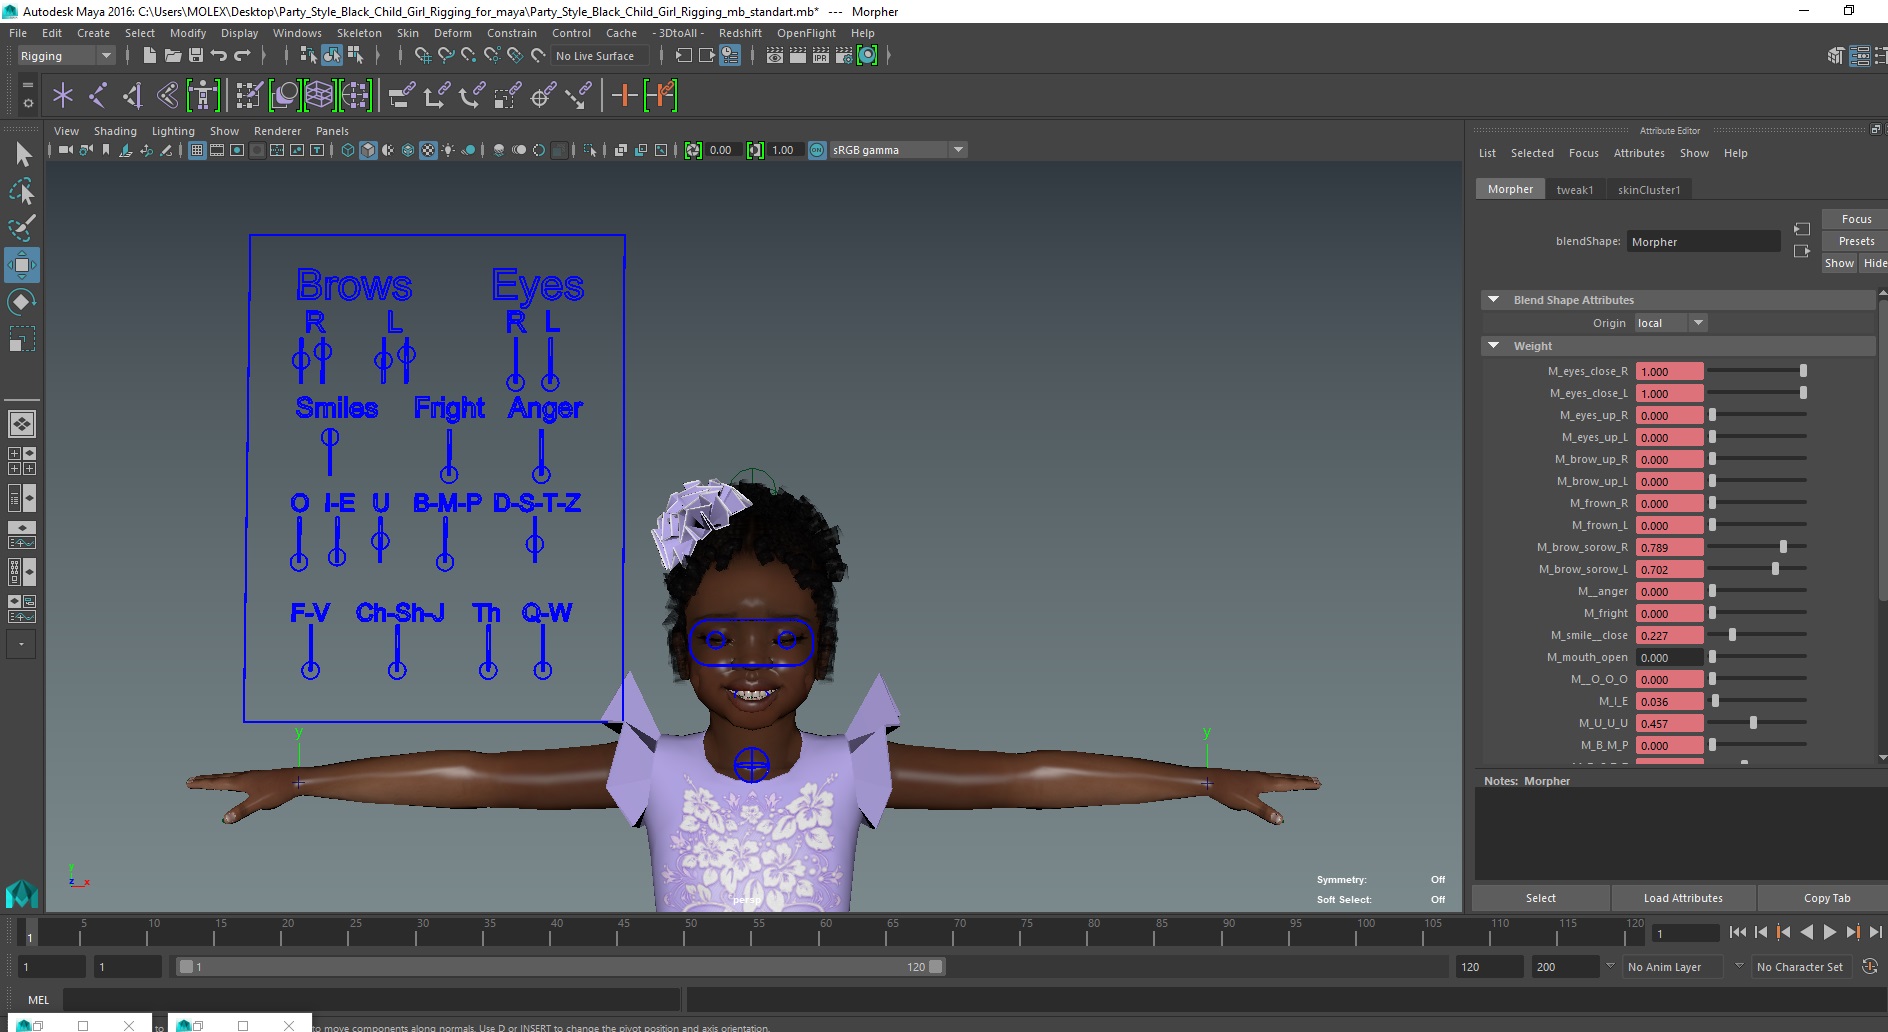The width and height of the screenshot is (1888, 1032).
Task: Click the undo arrow icon
Action: (219, 55)
